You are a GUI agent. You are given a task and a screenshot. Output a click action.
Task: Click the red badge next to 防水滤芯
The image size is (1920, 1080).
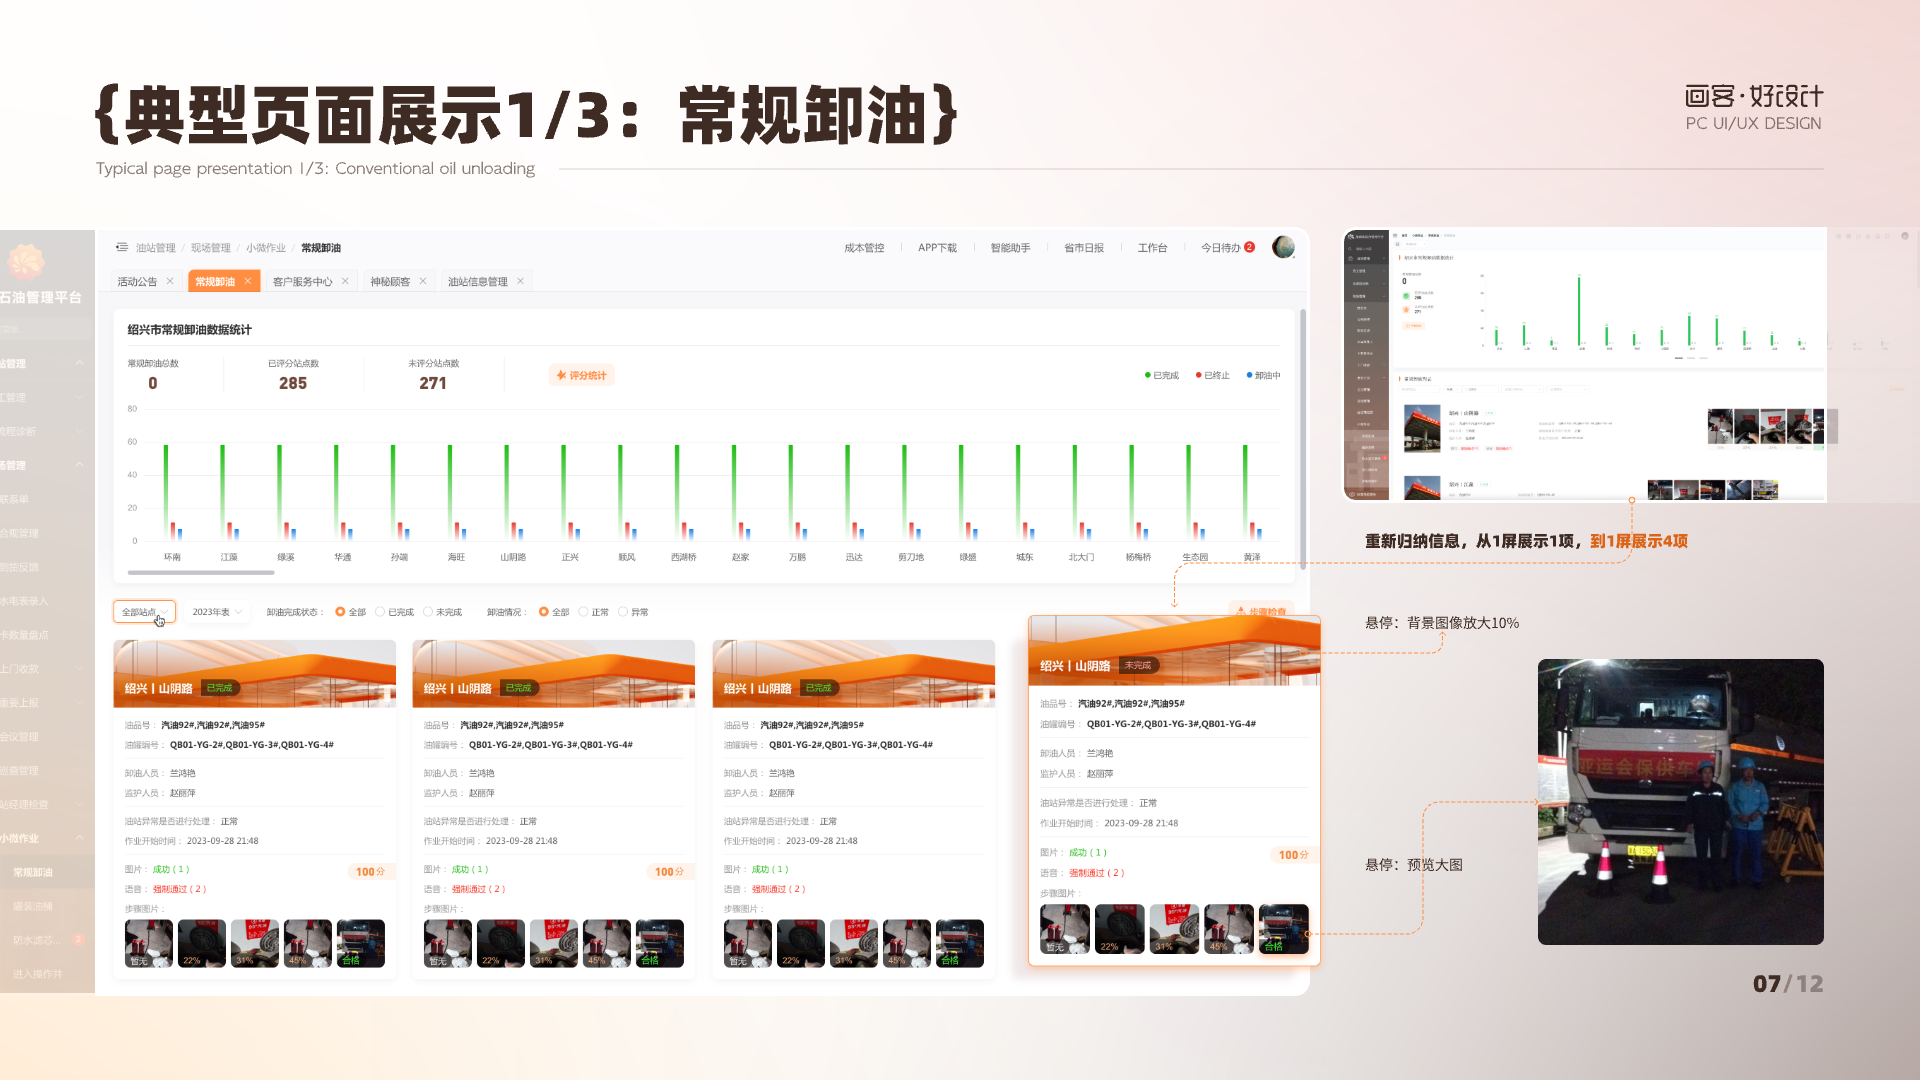tap(79, 939)
